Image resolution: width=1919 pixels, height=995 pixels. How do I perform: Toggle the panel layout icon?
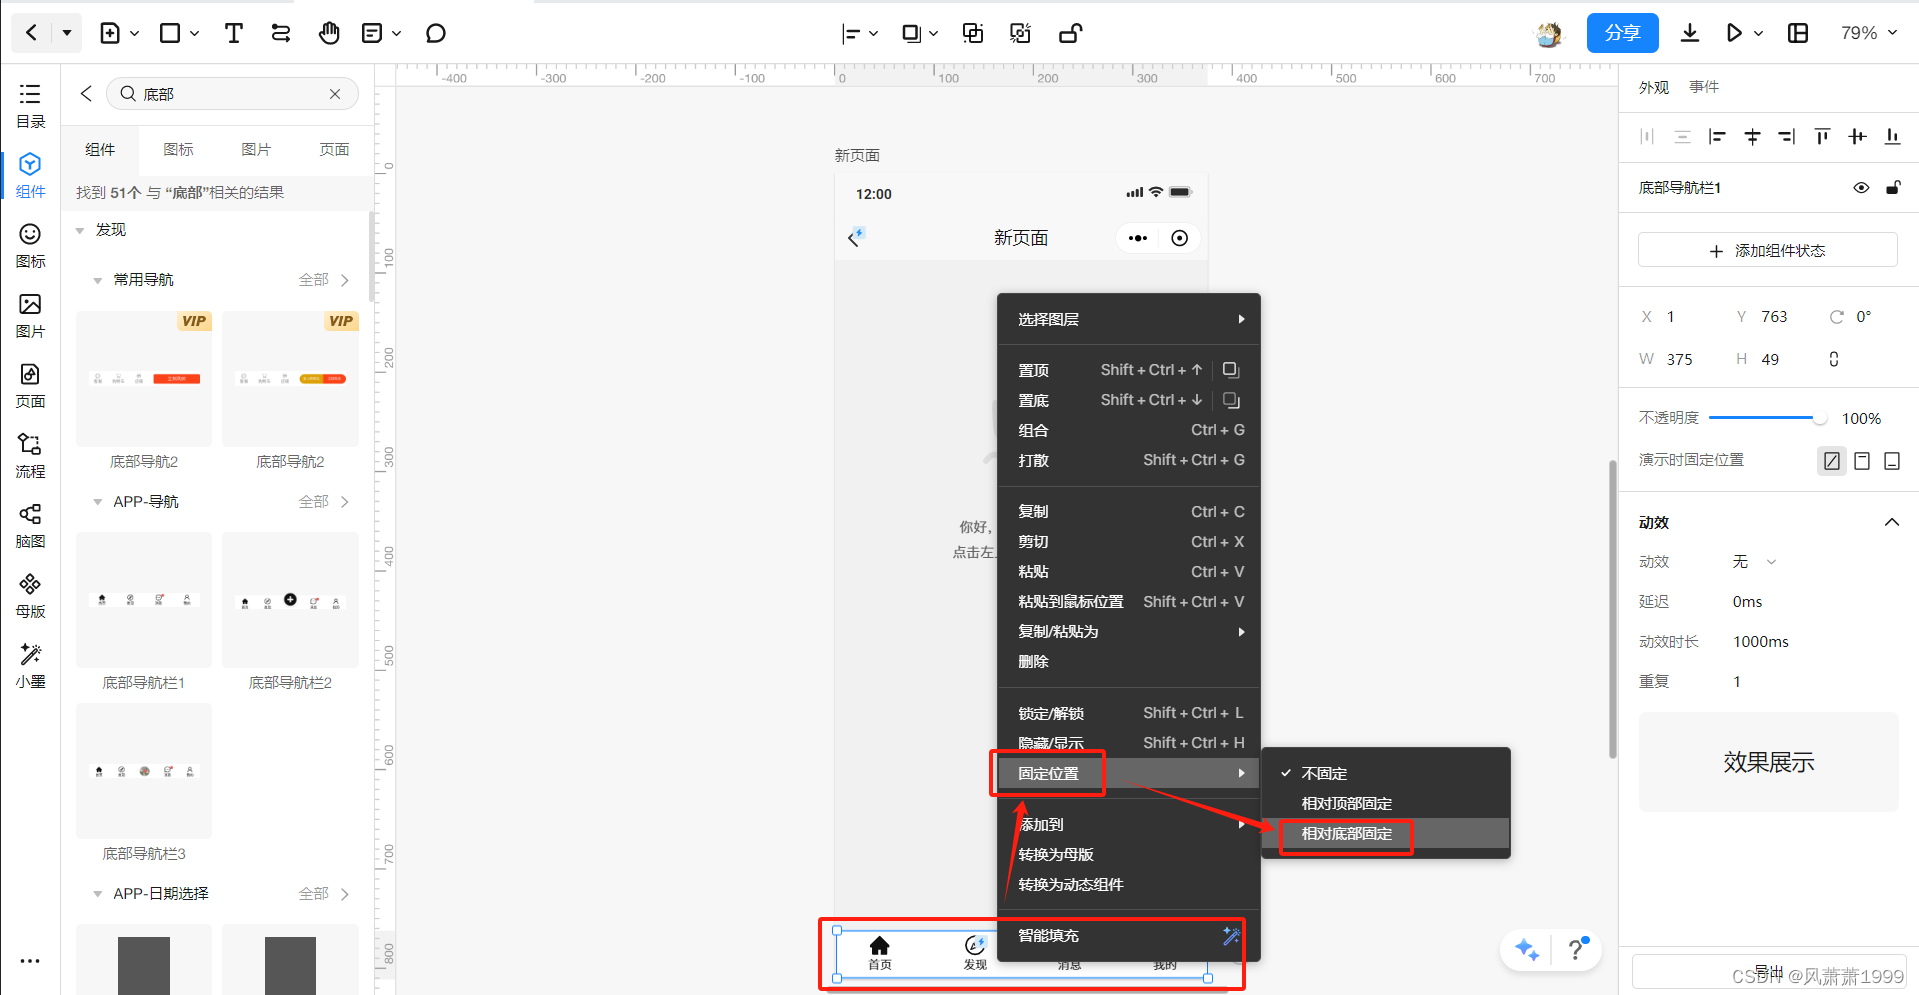[x=1798, y=33]
